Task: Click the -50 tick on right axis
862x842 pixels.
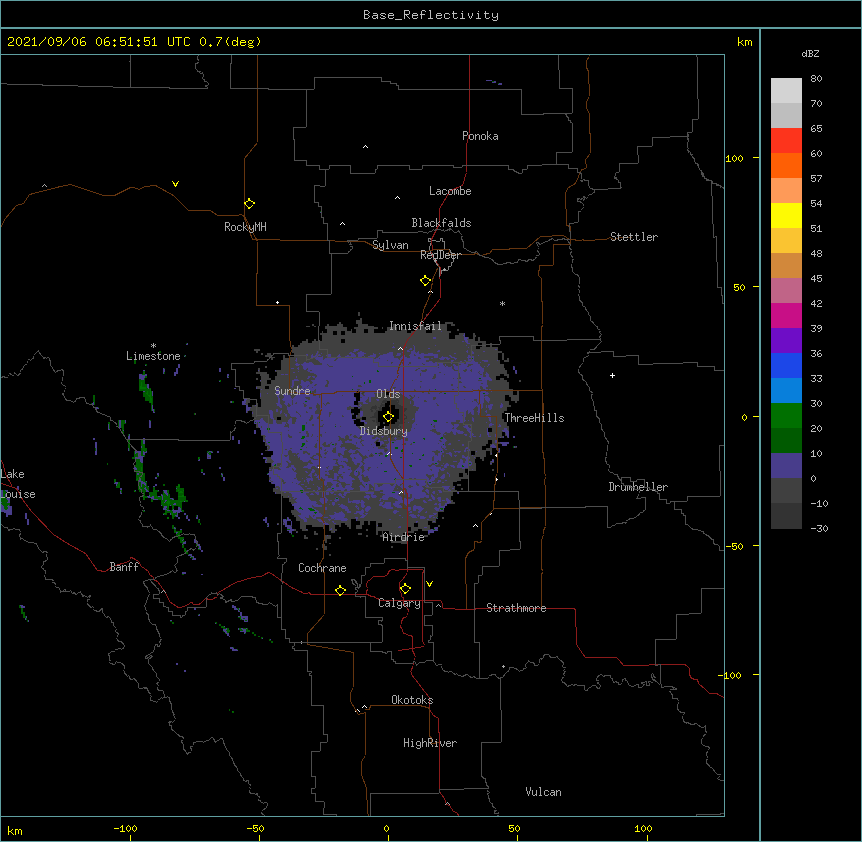Action: (734, 546)
